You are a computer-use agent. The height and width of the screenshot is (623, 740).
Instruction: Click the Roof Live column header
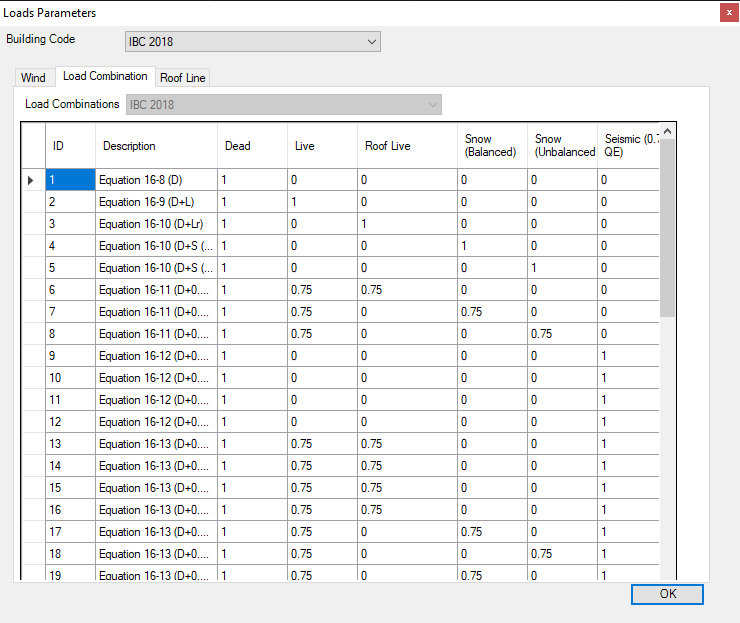pyautogui.click(x=406, y=146)
